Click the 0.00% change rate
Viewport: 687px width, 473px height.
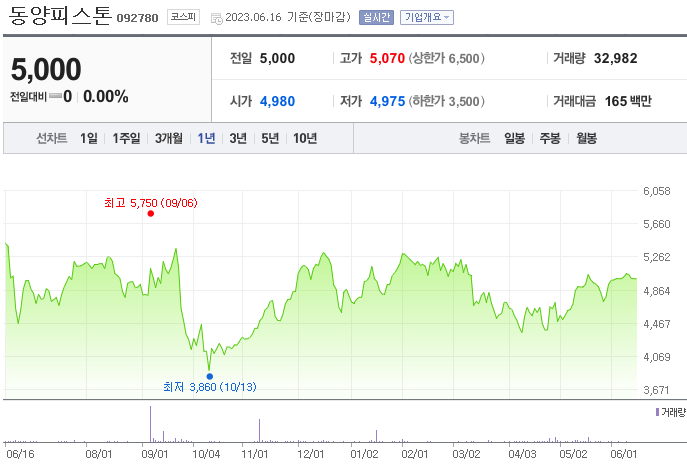pyautogui.click(x=106, y=96)
